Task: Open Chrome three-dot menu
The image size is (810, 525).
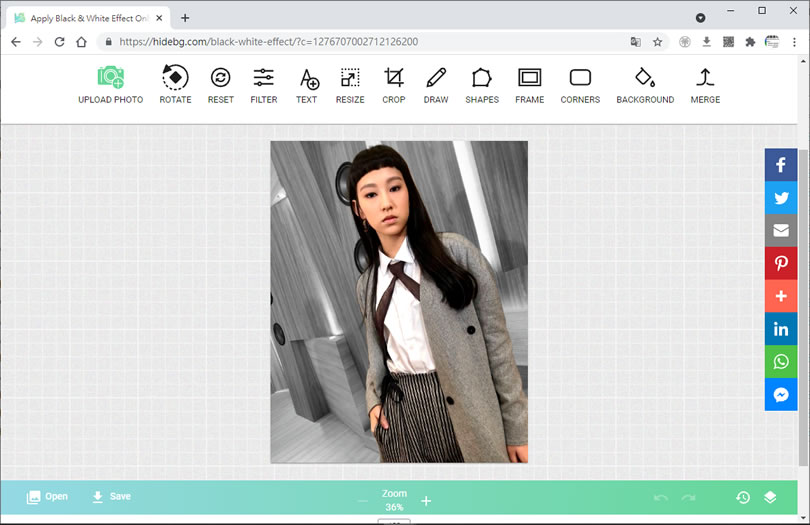Action: tap(794, 42)
